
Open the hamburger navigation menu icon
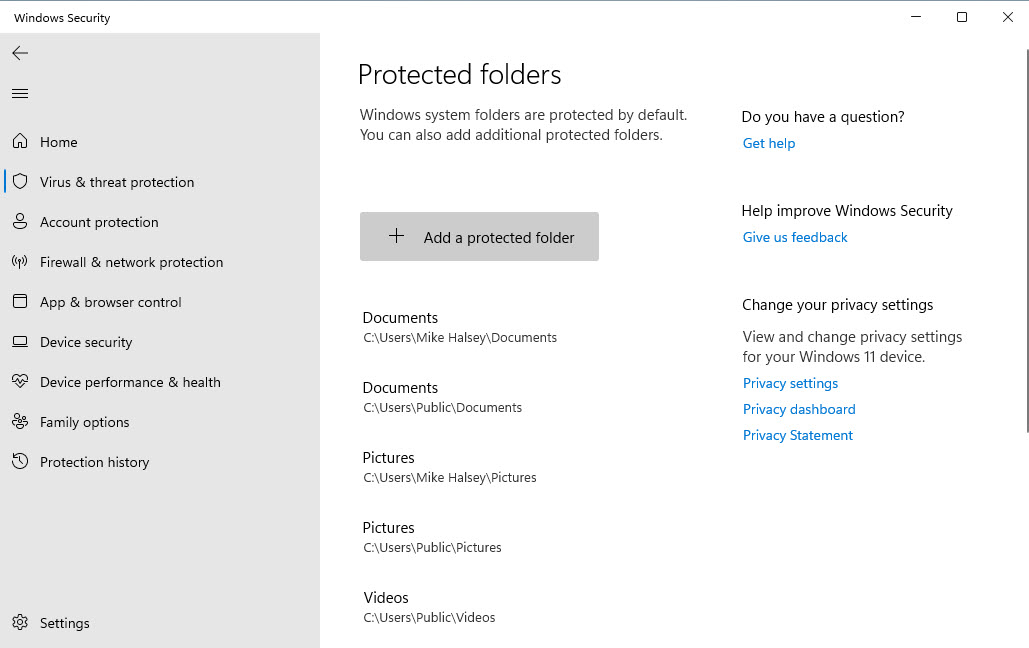coord(20,94)
